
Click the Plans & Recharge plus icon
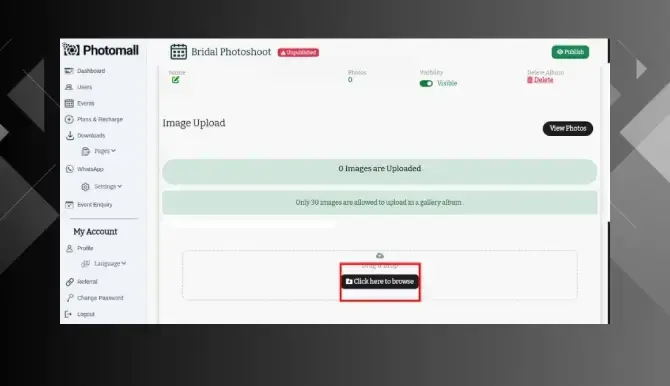coord(69,119)
